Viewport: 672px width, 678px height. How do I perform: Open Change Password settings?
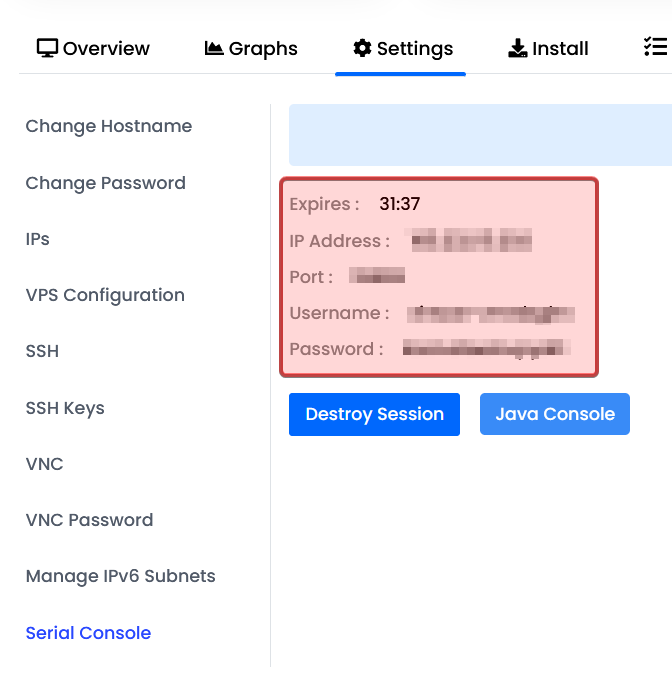(x=105, y=183)
